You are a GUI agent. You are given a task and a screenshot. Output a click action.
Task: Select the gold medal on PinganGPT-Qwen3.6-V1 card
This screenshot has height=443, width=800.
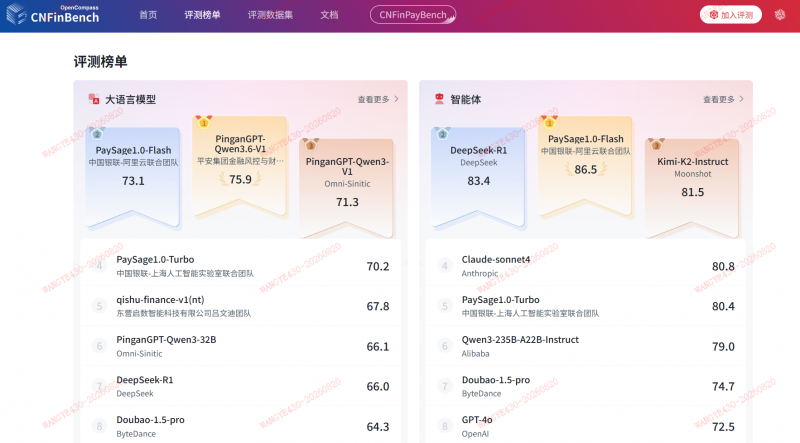click(204, 122)
